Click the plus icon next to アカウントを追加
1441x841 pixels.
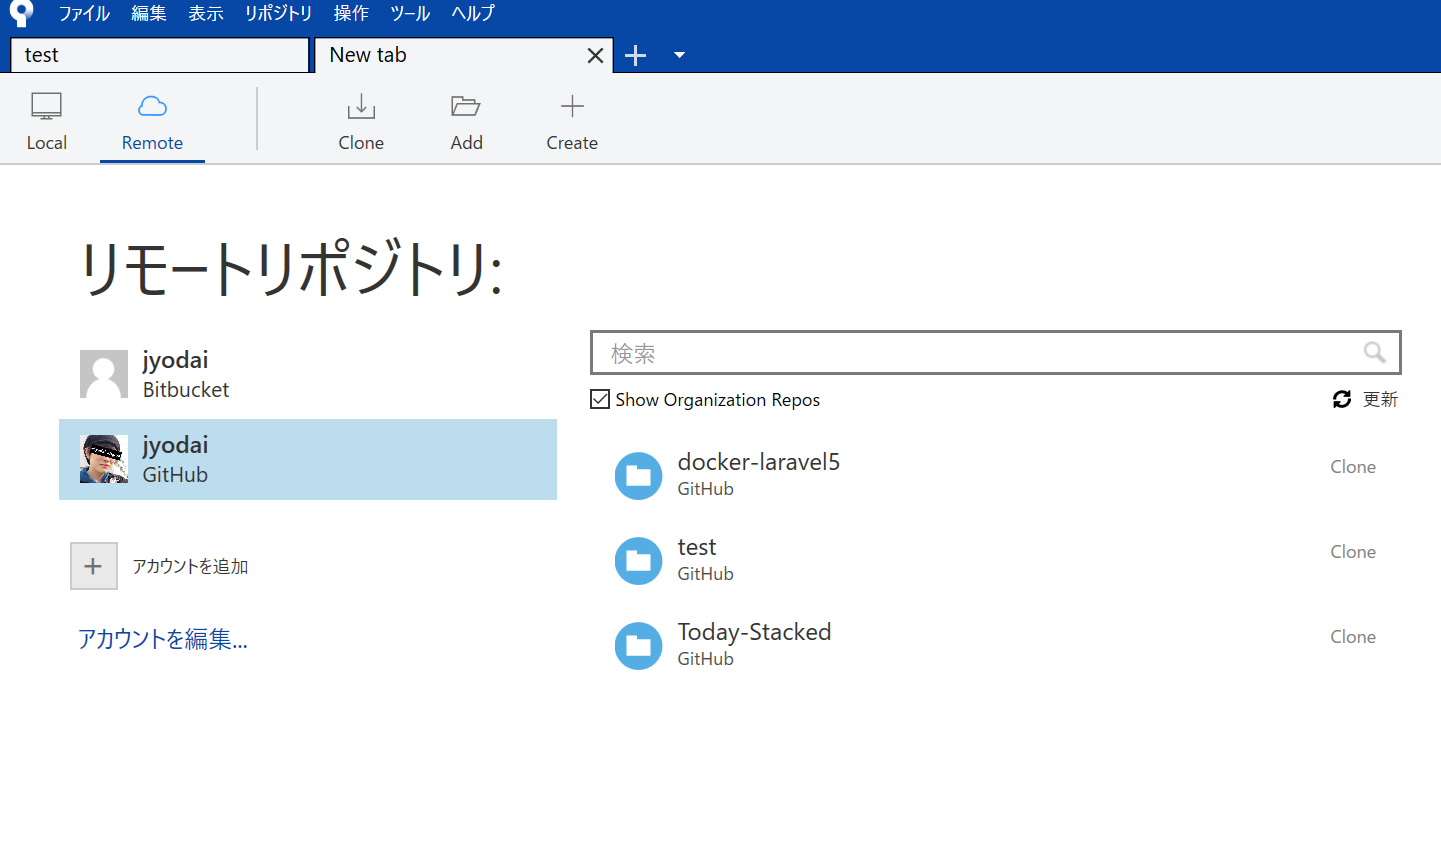[x=93, y=565]
